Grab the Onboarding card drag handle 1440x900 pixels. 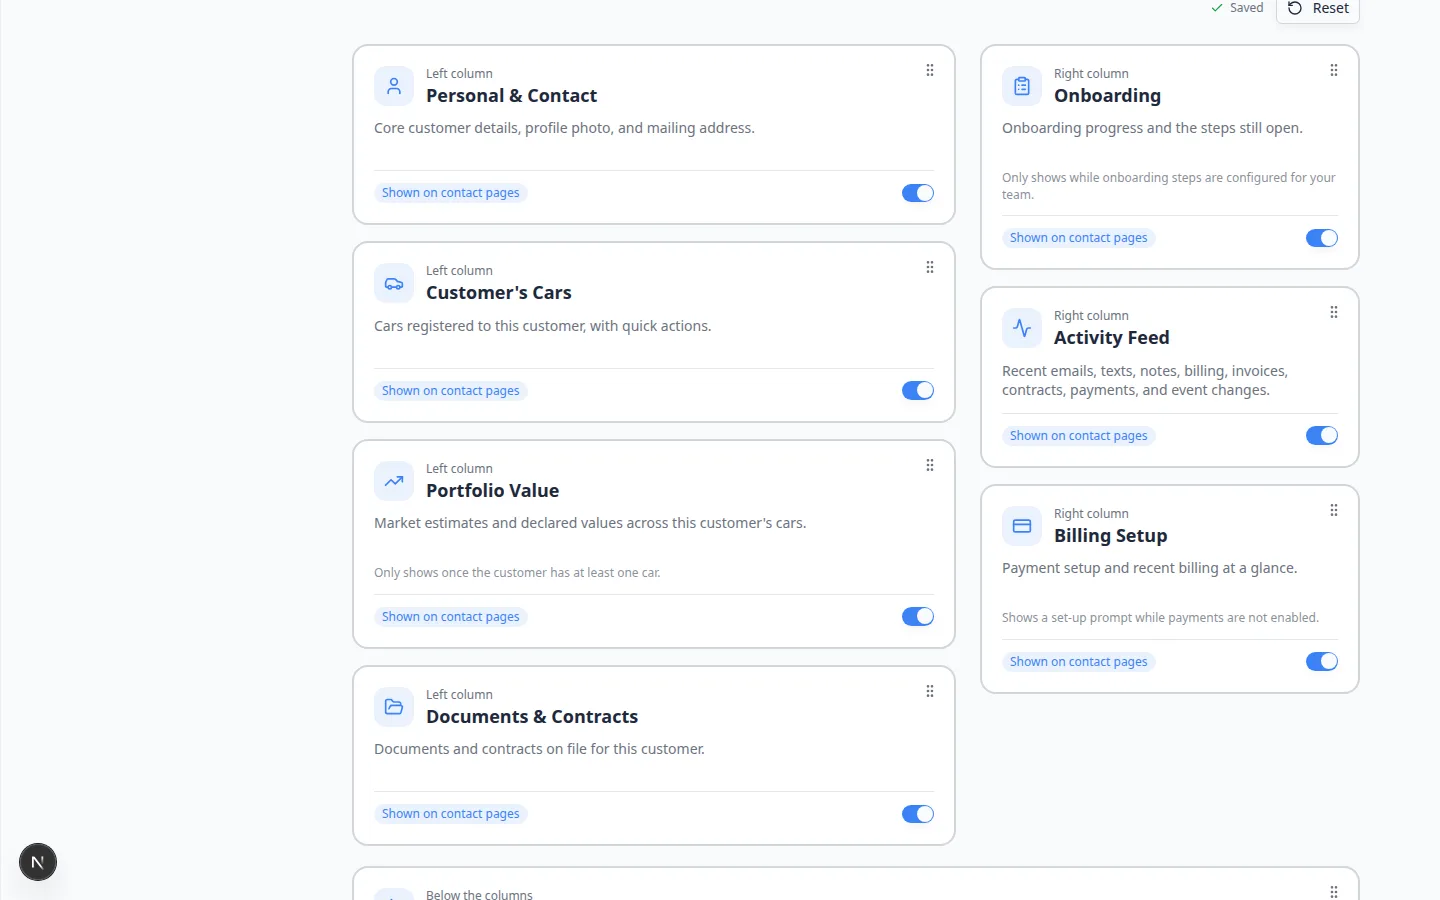[1334, 70]
